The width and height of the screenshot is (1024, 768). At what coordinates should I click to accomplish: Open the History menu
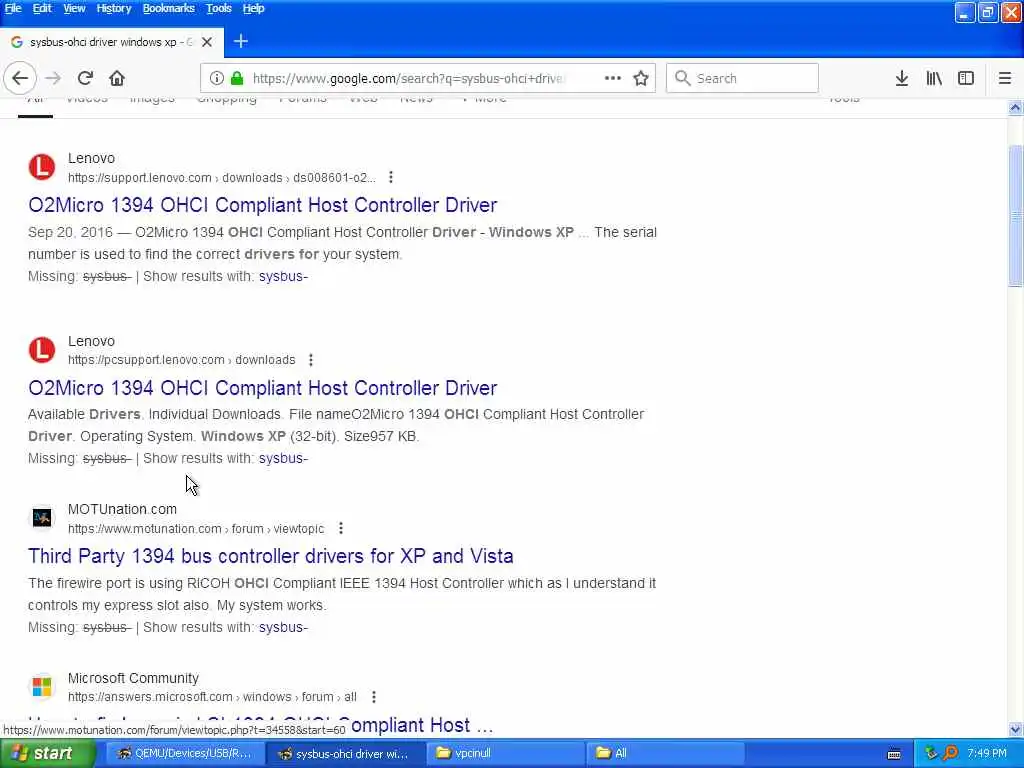click(x=114, y=8)
